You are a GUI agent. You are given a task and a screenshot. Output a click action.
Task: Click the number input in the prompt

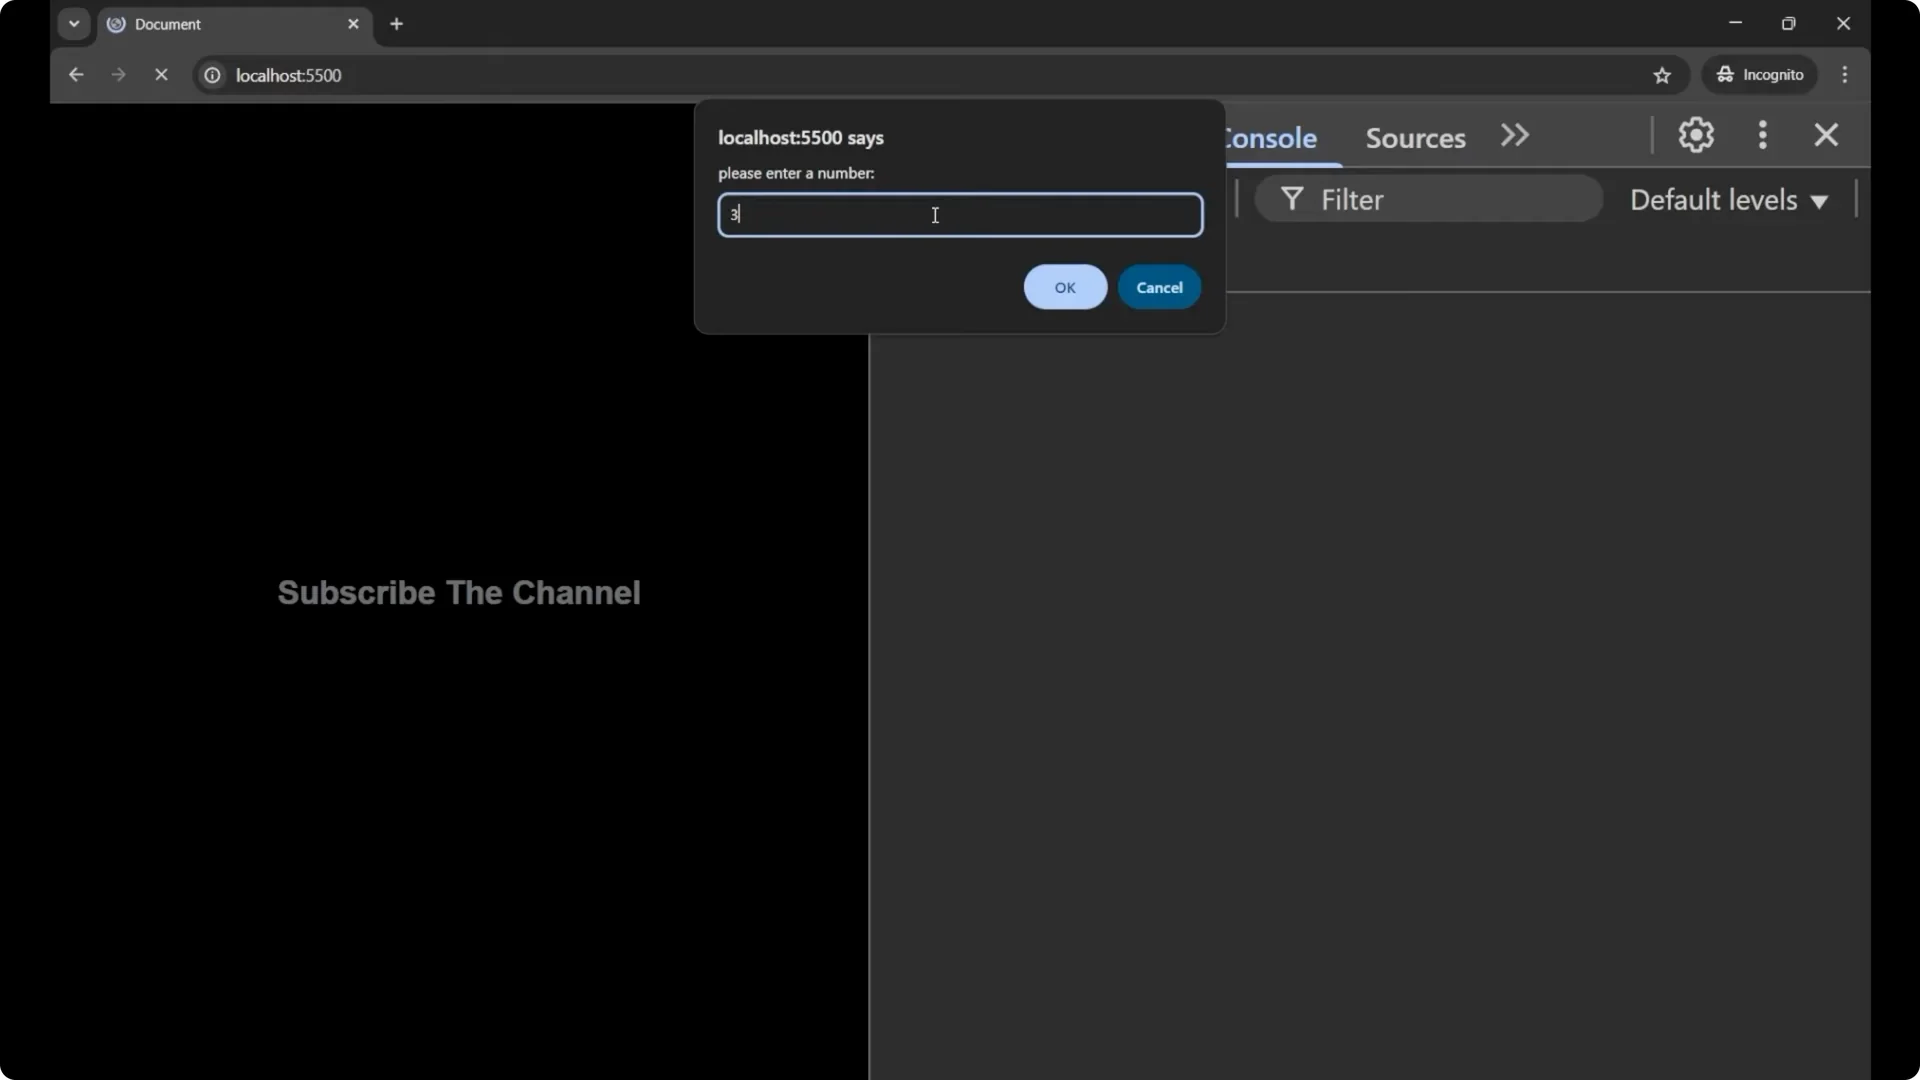(960, 215)
